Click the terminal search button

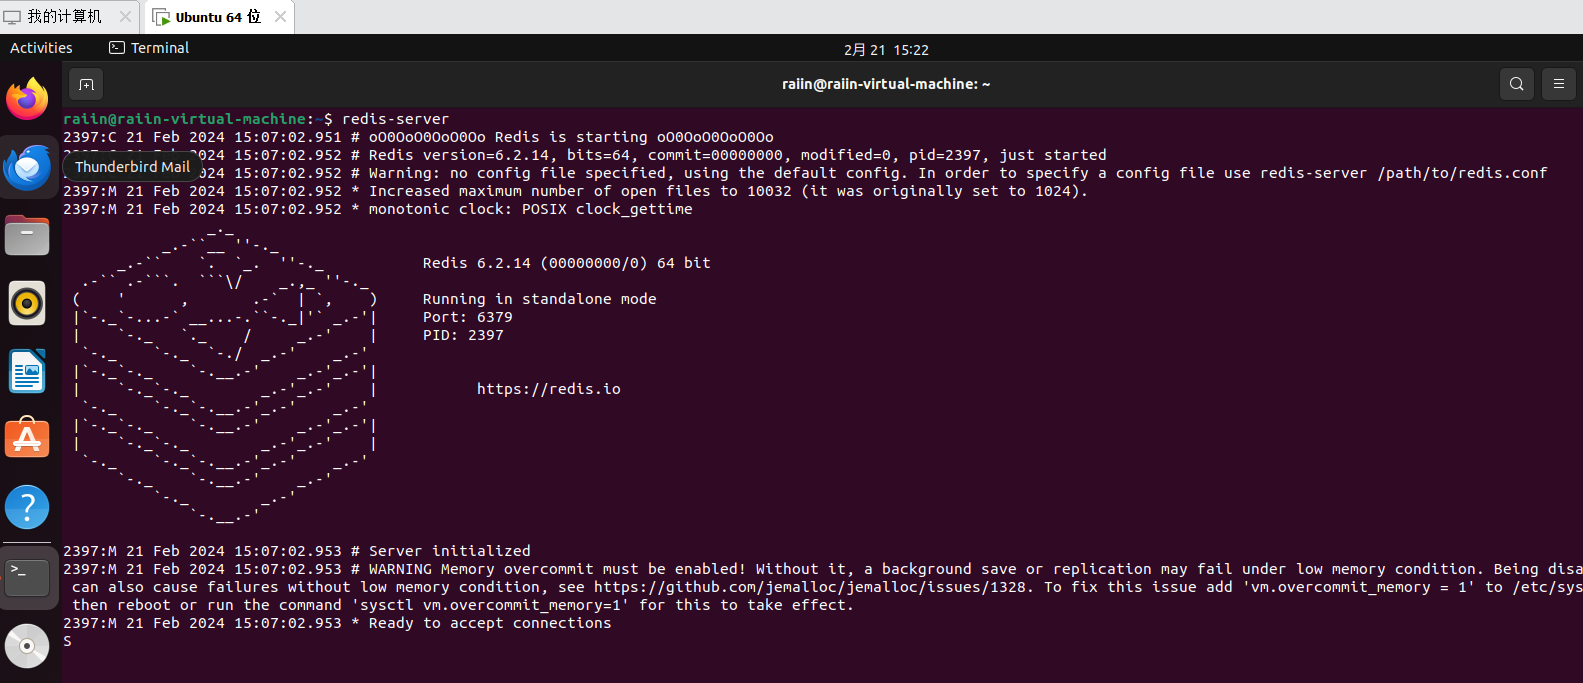click(1516, 85)
